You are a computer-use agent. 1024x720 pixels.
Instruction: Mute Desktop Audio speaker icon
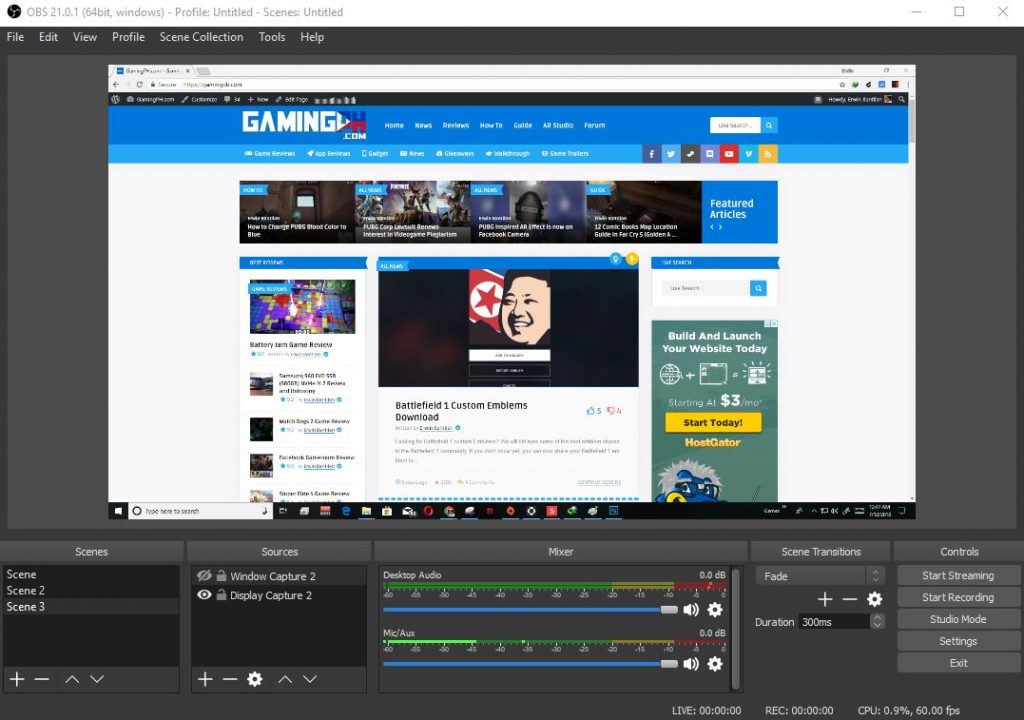coord(691,610)
